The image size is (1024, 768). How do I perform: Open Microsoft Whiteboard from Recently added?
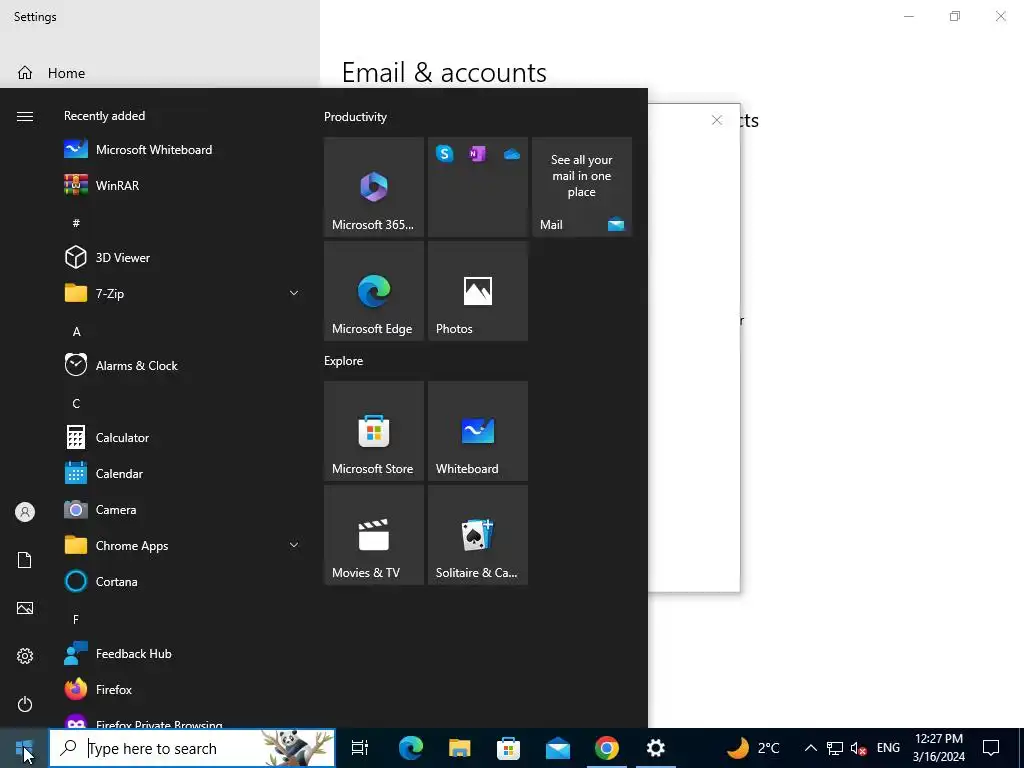click(x=181, y=150)
